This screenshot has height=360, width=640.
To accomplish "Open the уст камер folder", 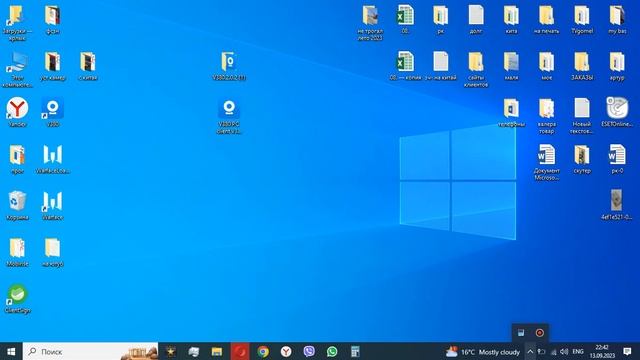I will (53, 62).
